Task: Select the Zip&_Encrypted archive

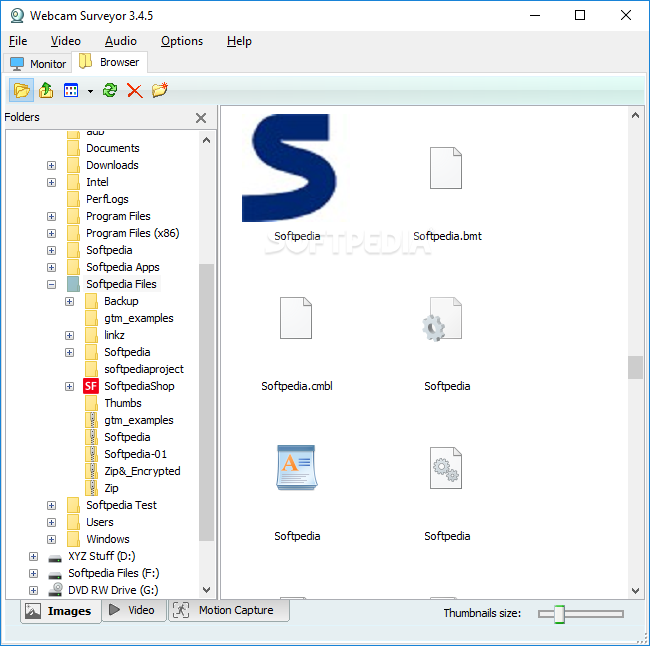Action: click(x=142, y=471)
